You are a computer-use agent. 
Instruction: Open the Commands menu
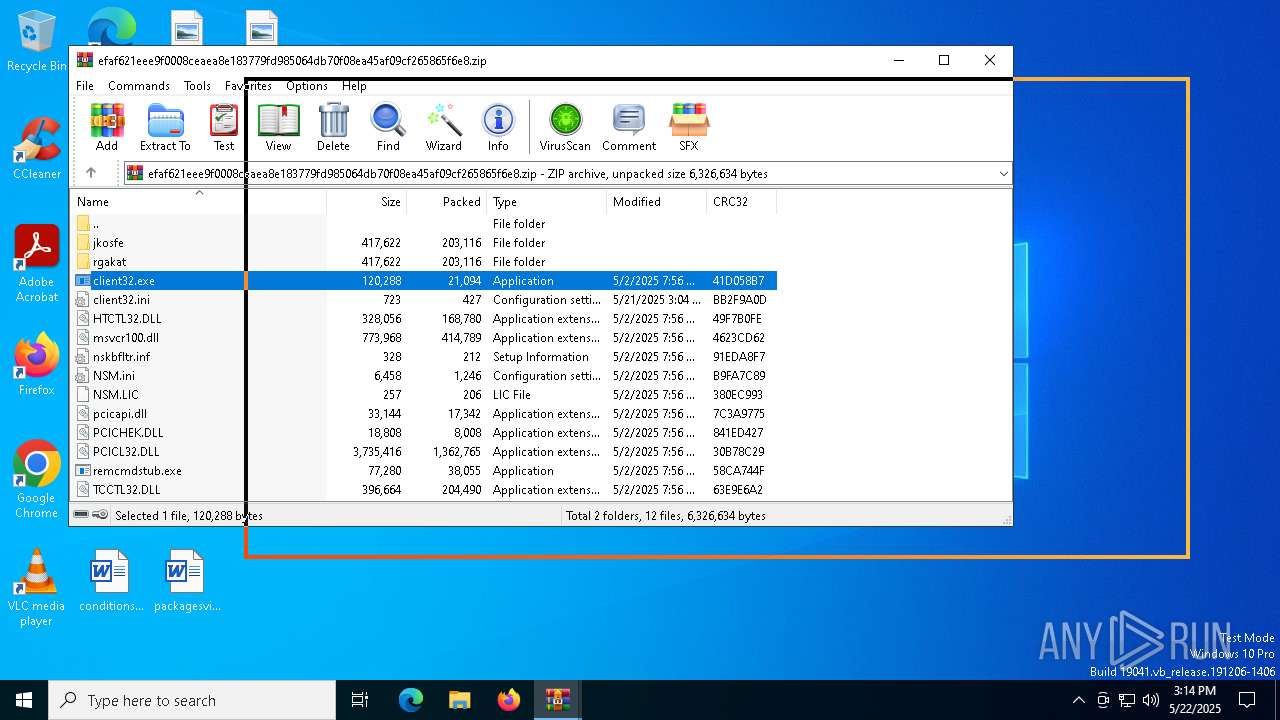[x=139, y=86]
